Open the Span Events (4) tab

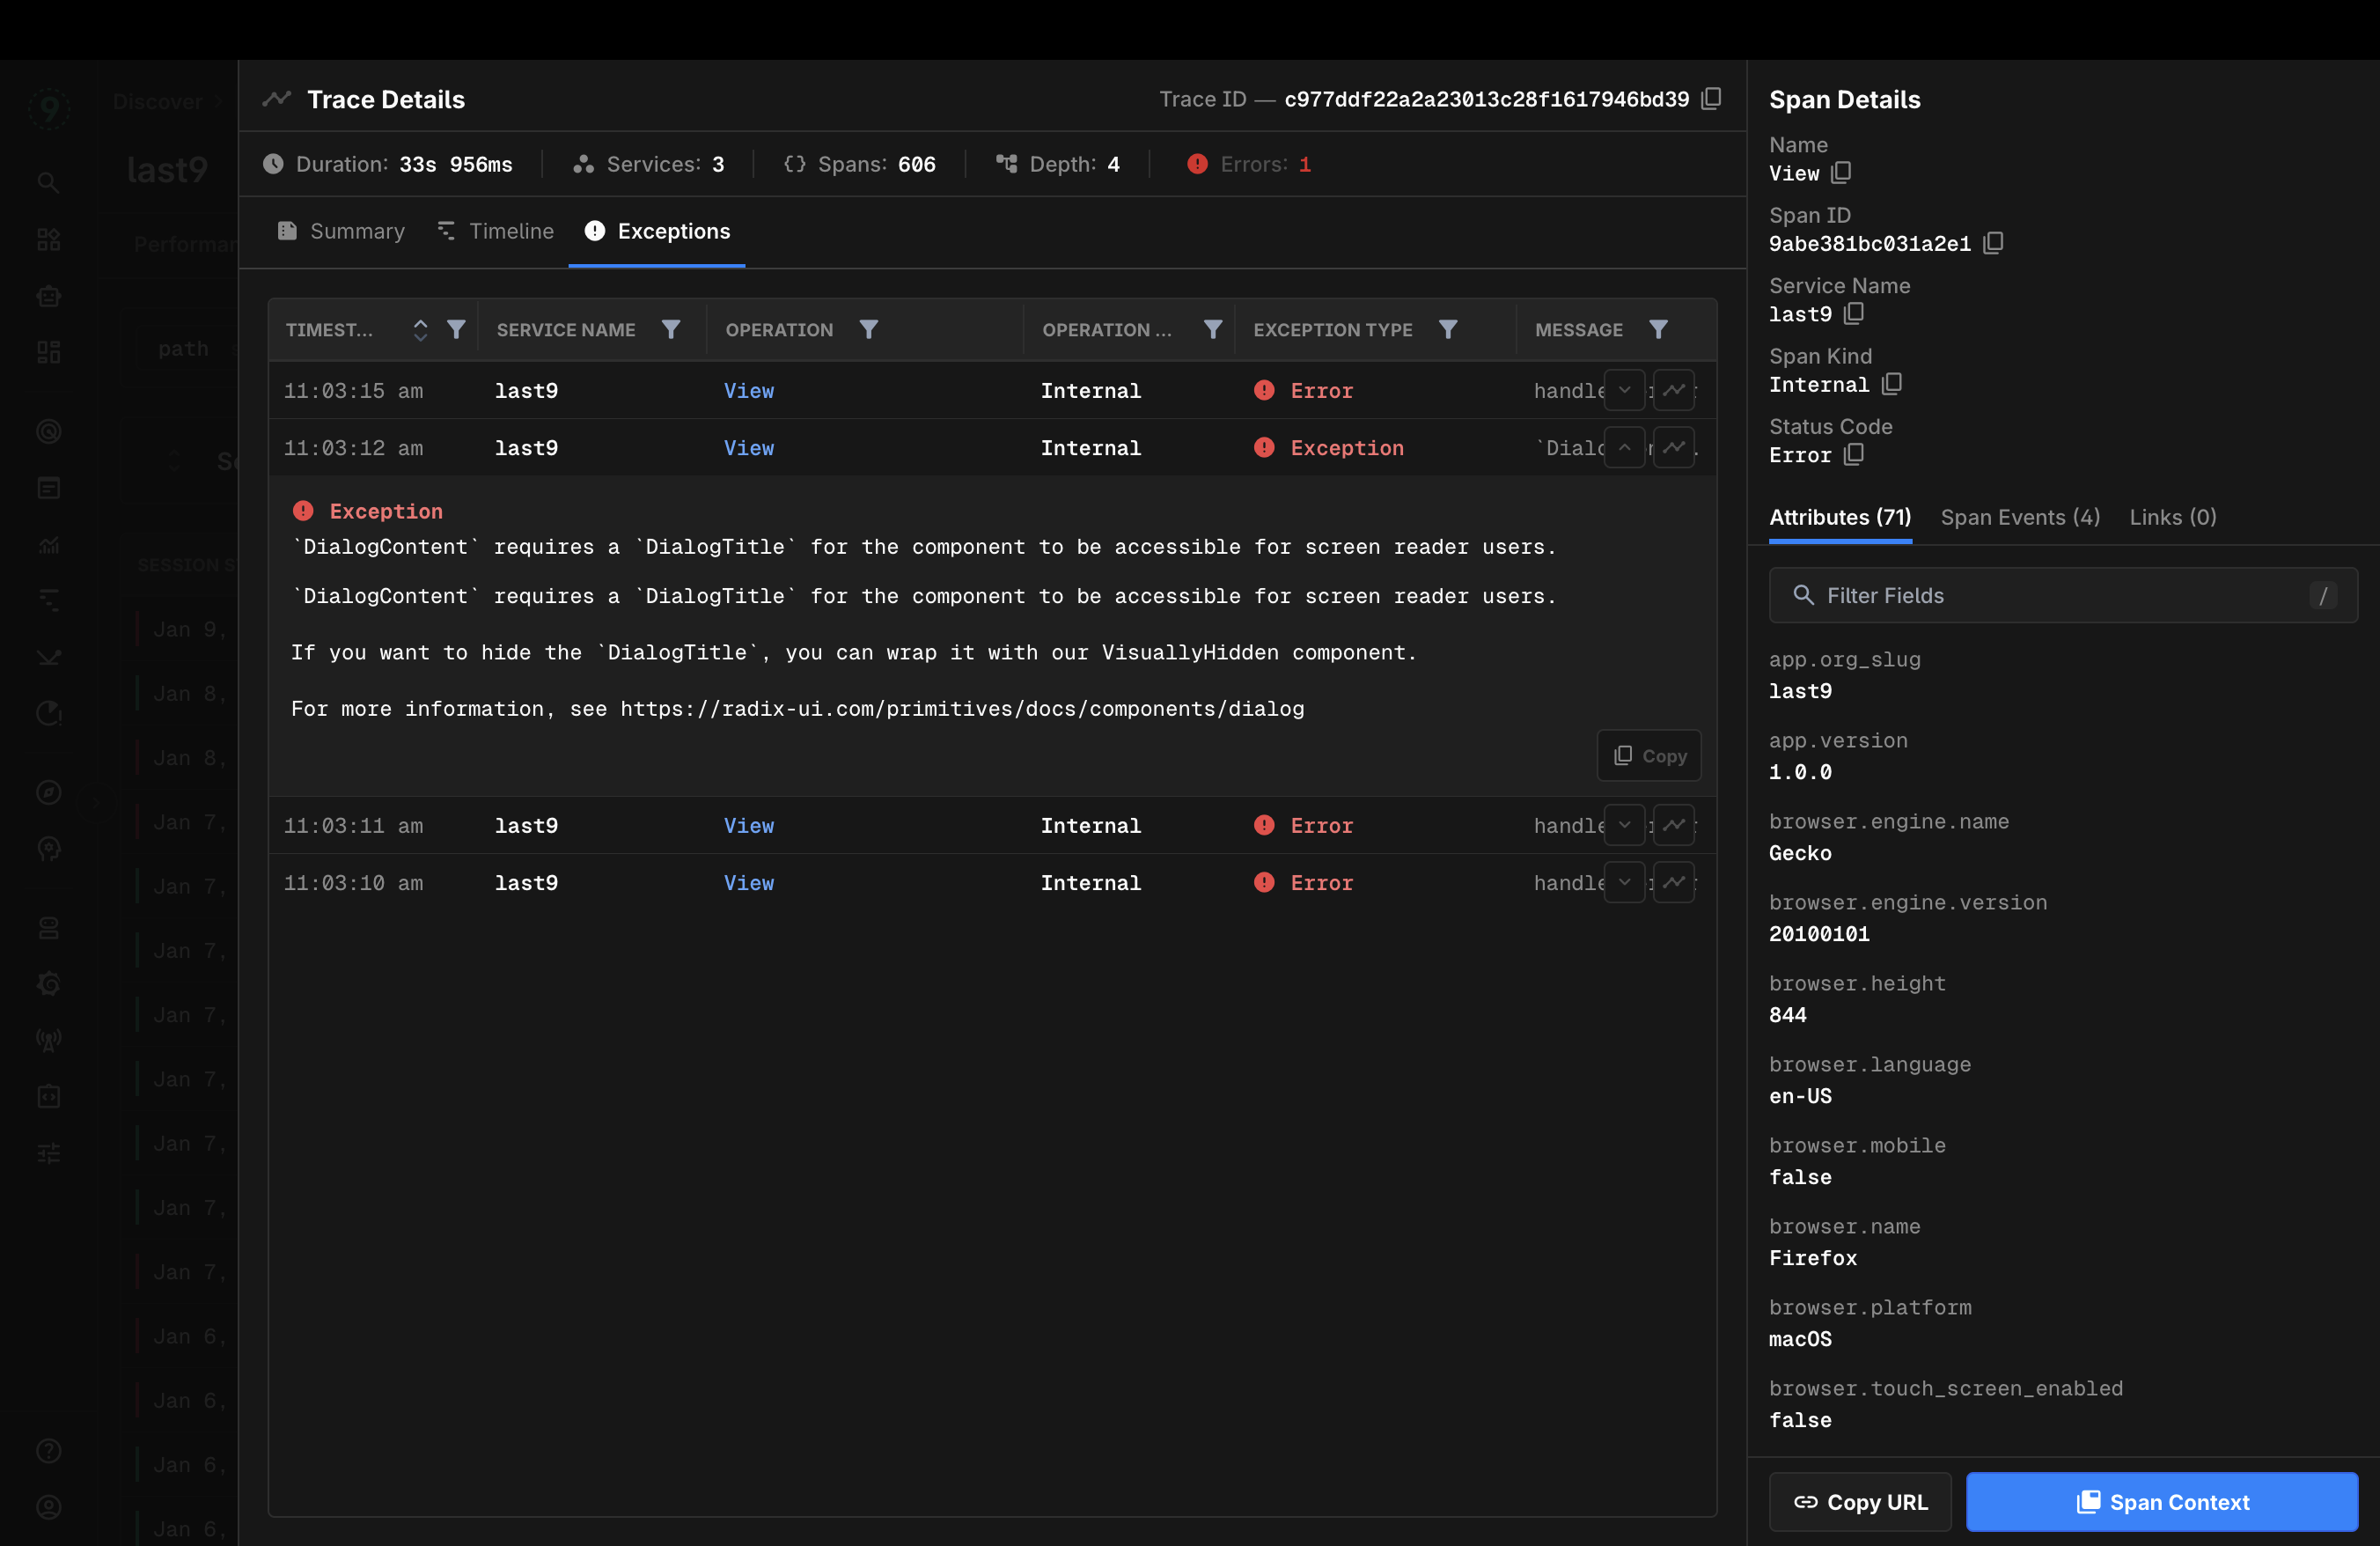[2019, 517]
